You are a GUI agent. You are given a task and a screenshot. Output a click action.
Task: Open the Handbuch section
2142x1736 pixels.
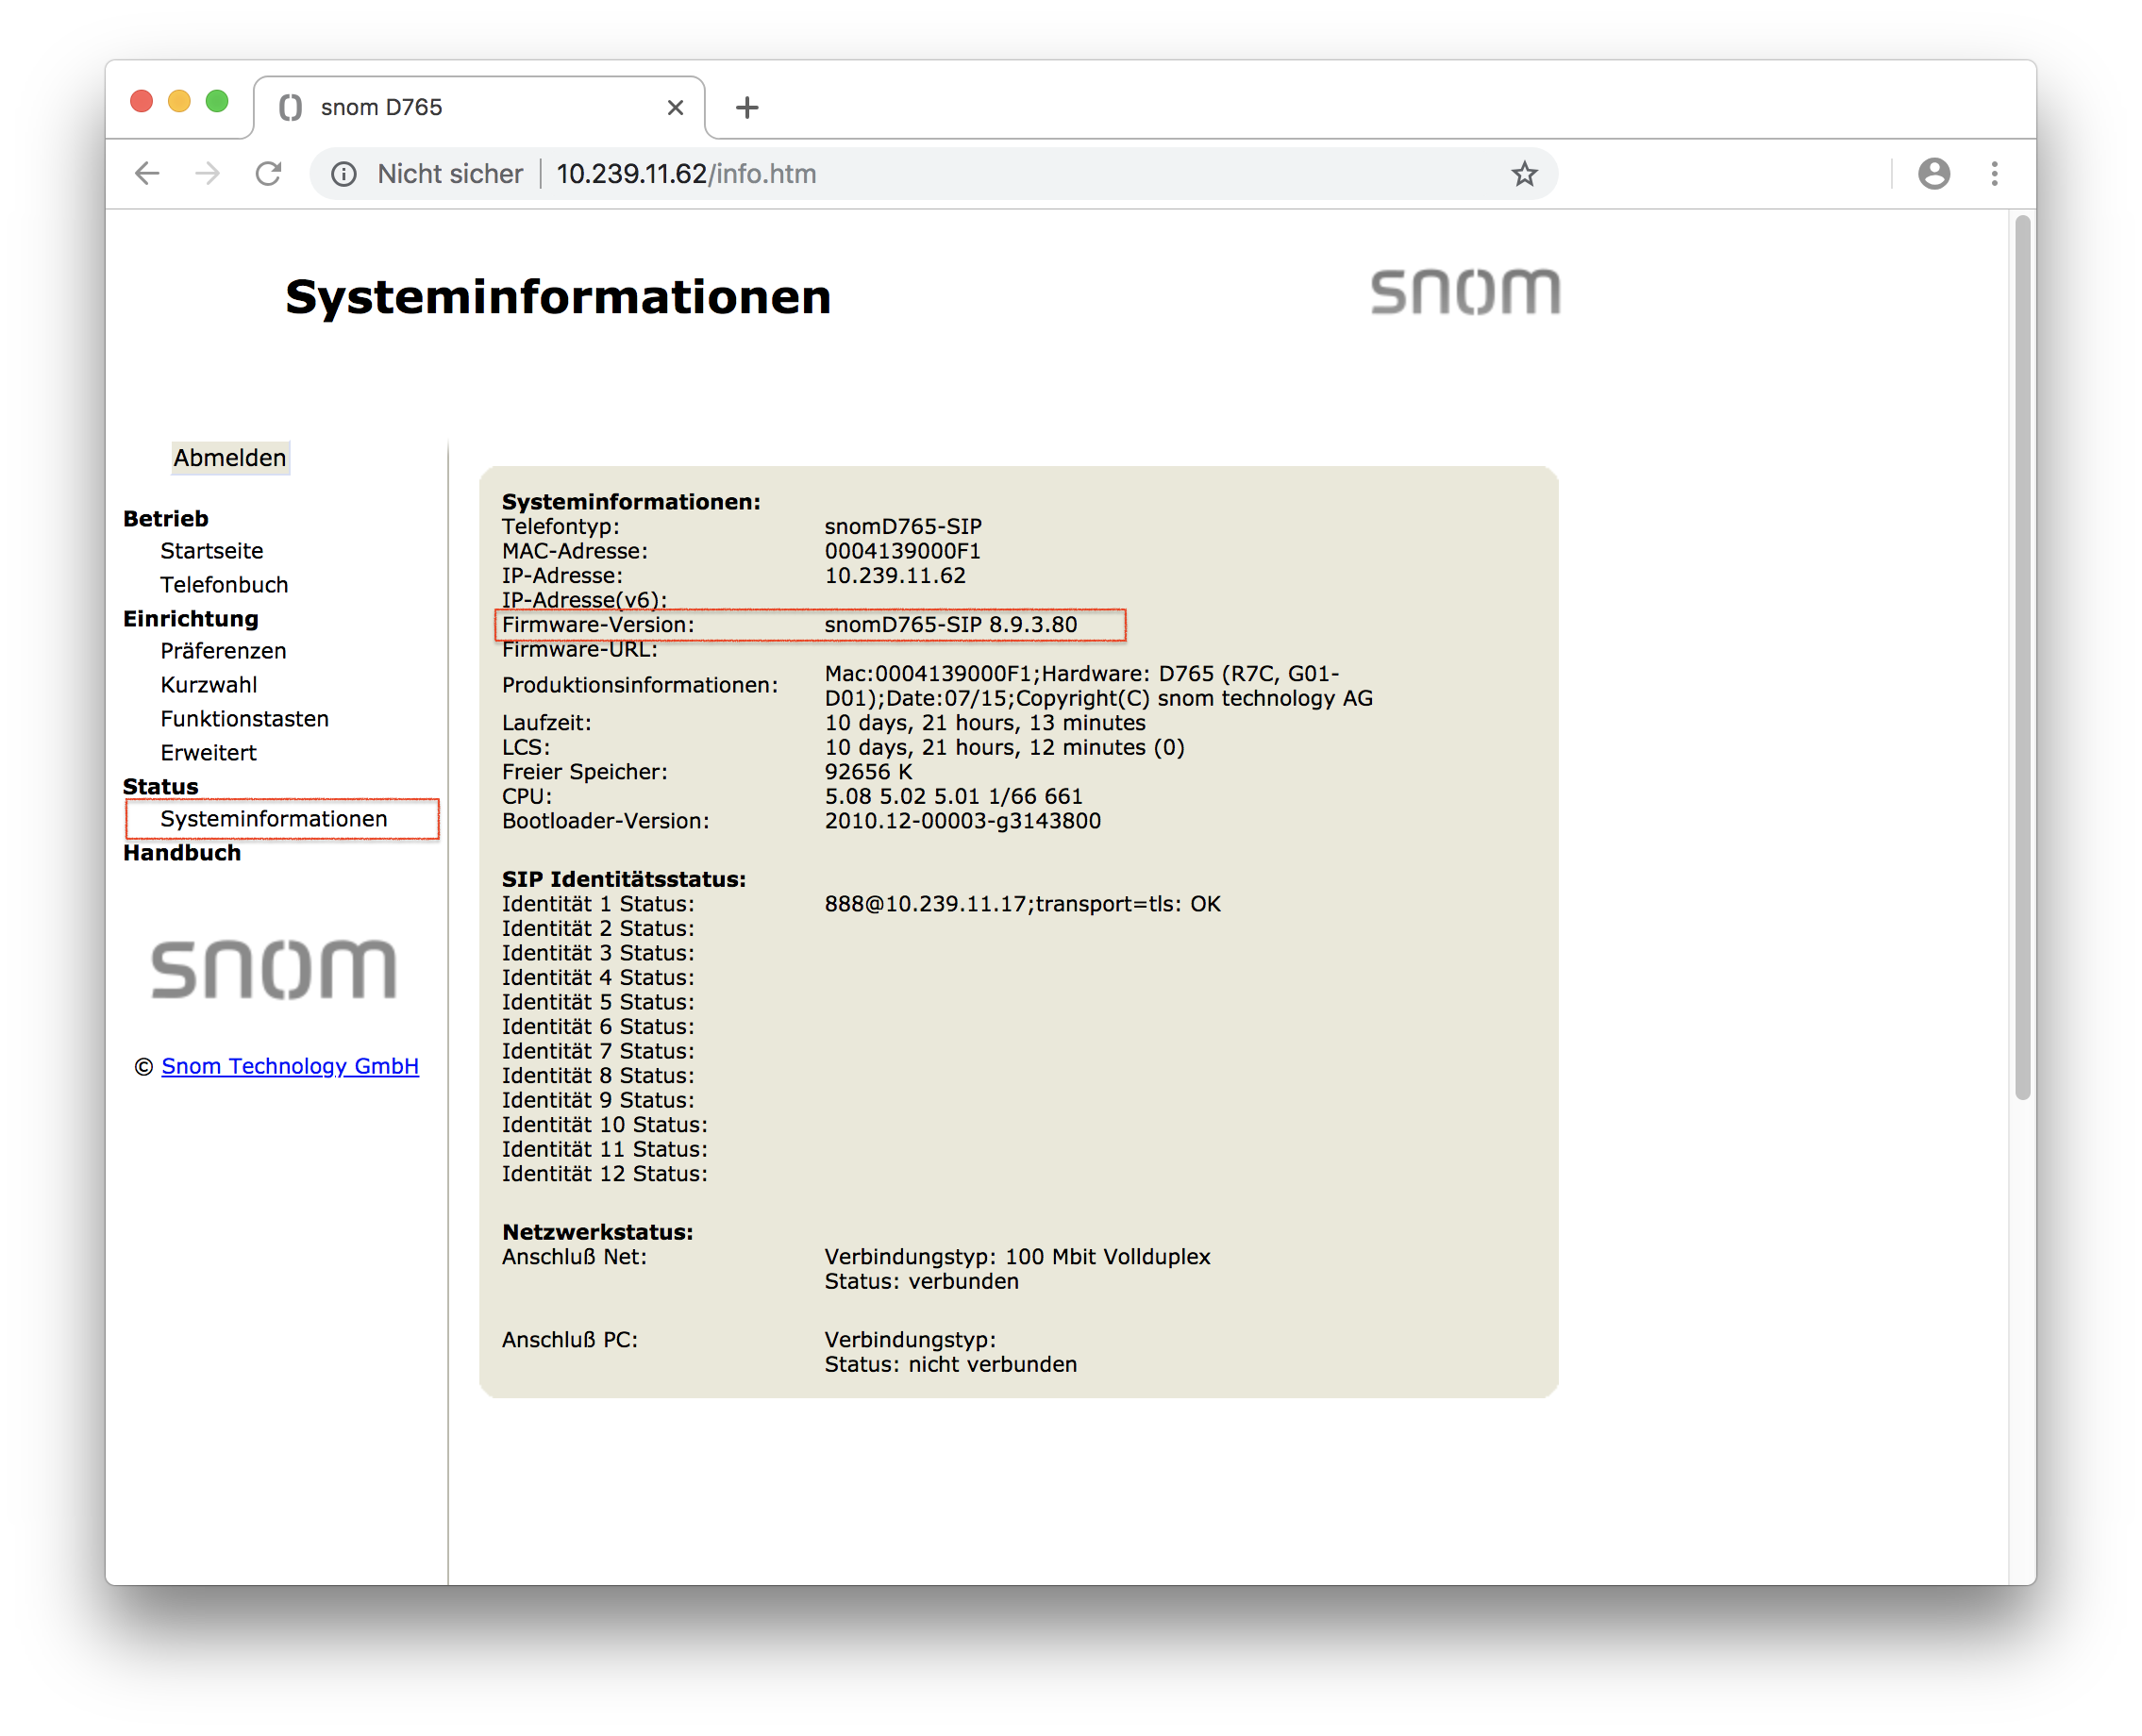point(182,852)
